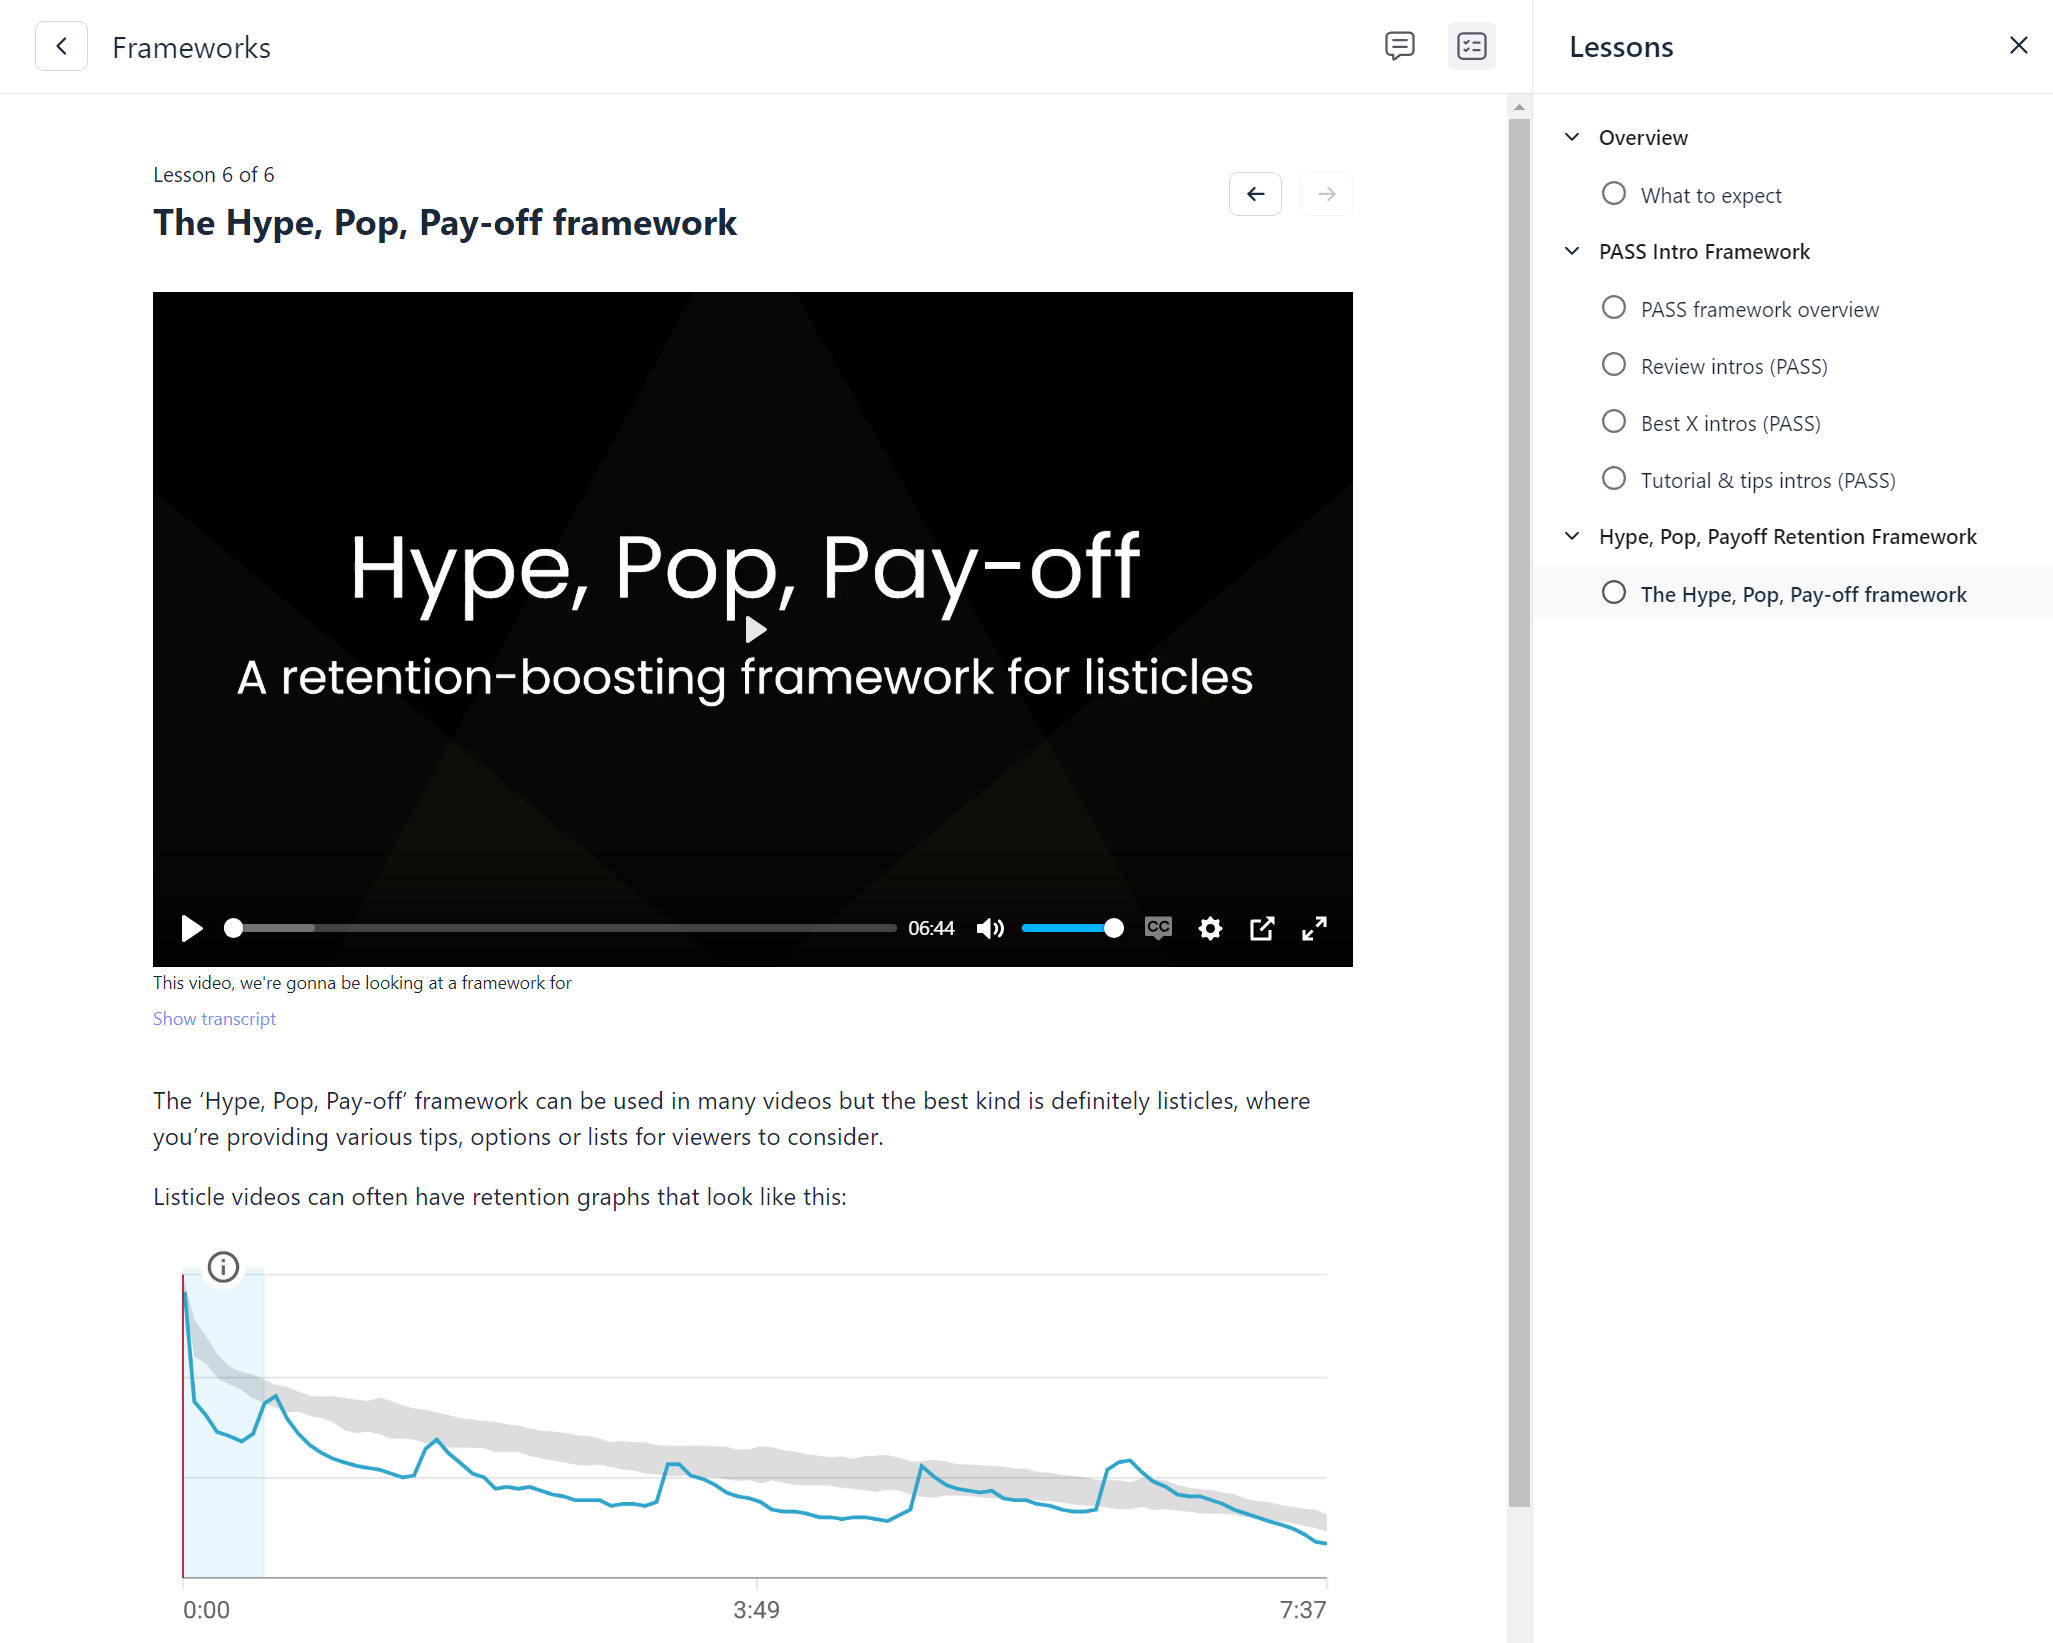This screenshot has width=2053, height=1643.
Task: Pop the video out to a new window
Action: [1262, 929]
